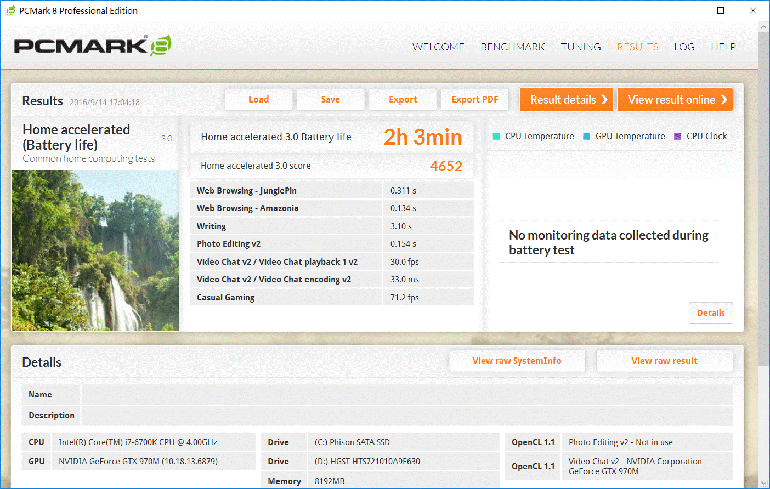Click View raw result
Screen dimensions: 770x489
coord(664,361)
